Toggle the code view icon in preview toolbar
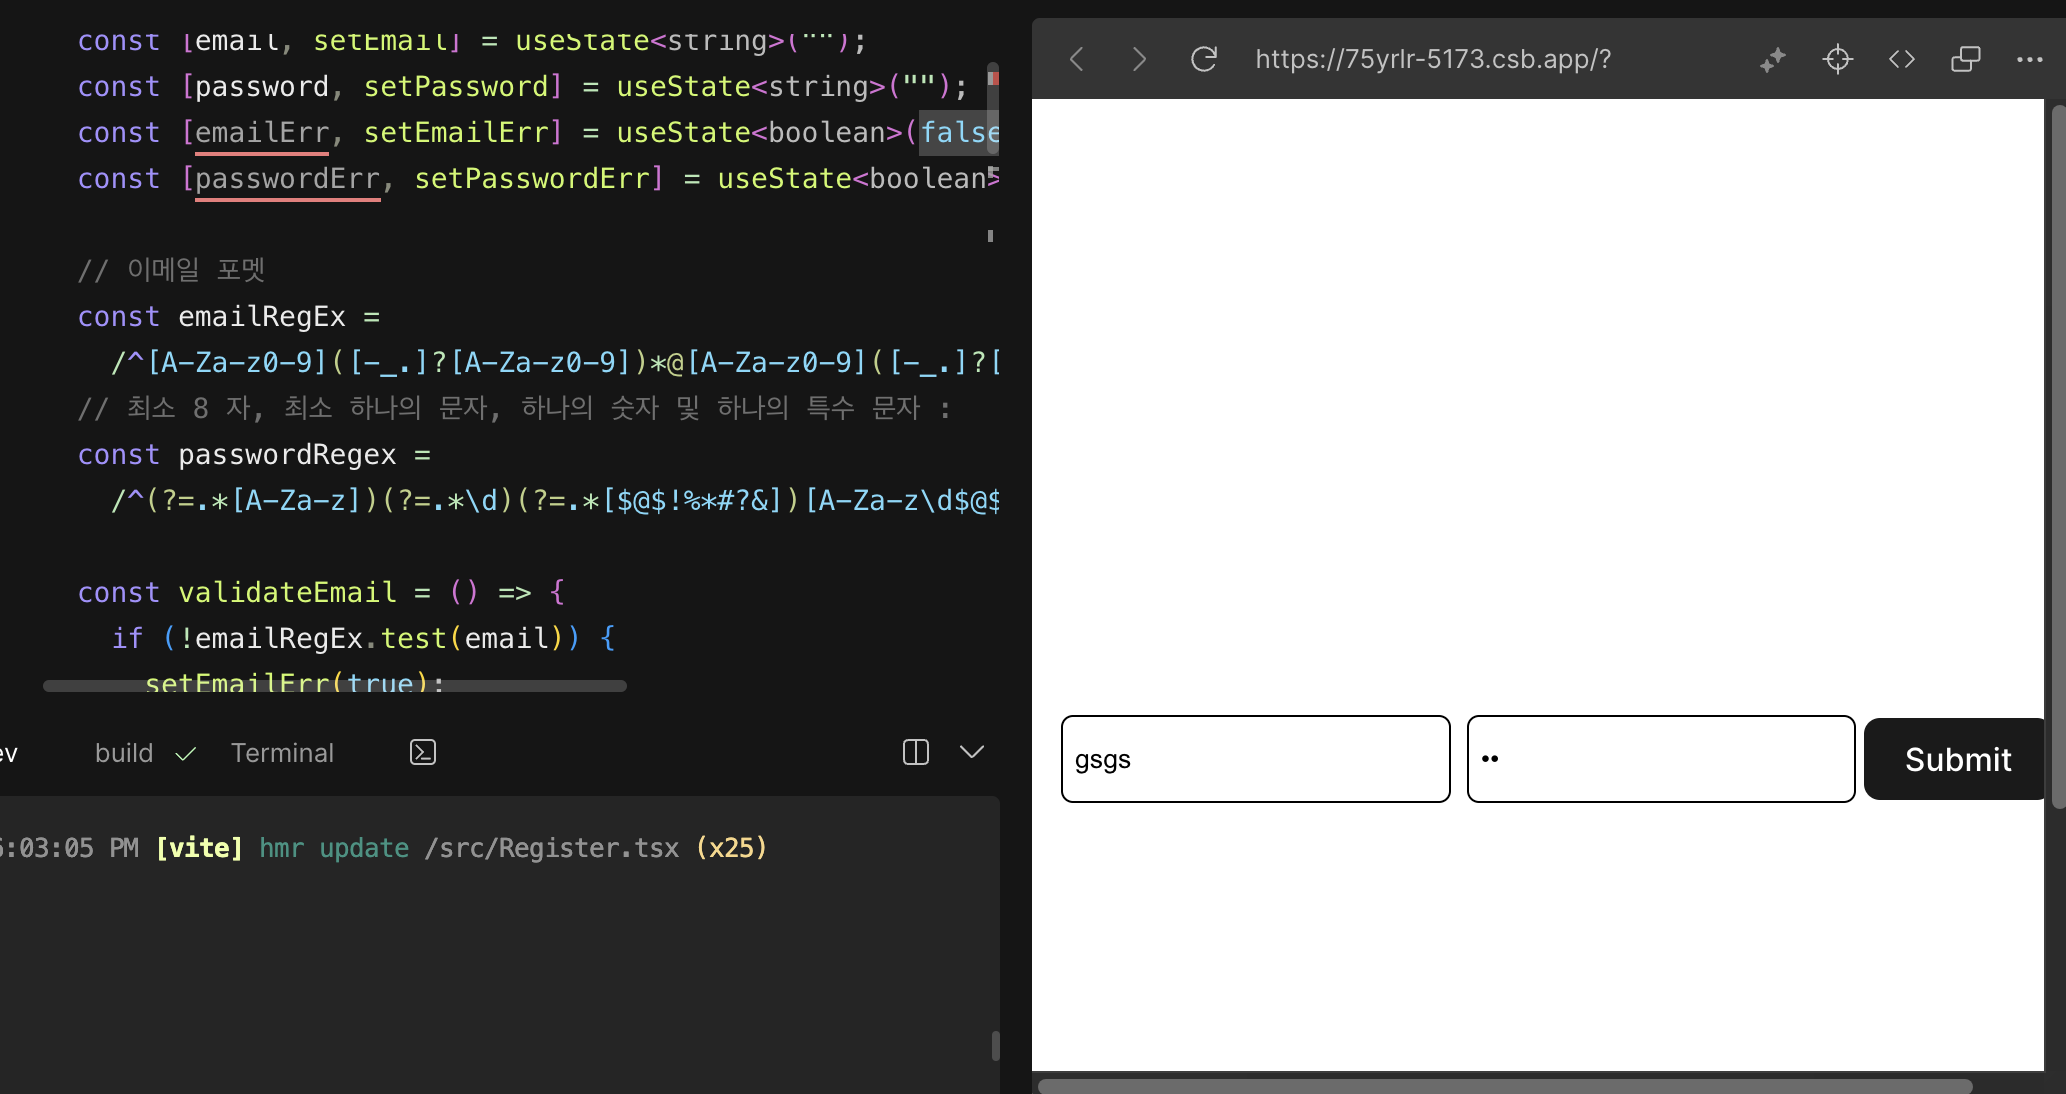 1902,59
